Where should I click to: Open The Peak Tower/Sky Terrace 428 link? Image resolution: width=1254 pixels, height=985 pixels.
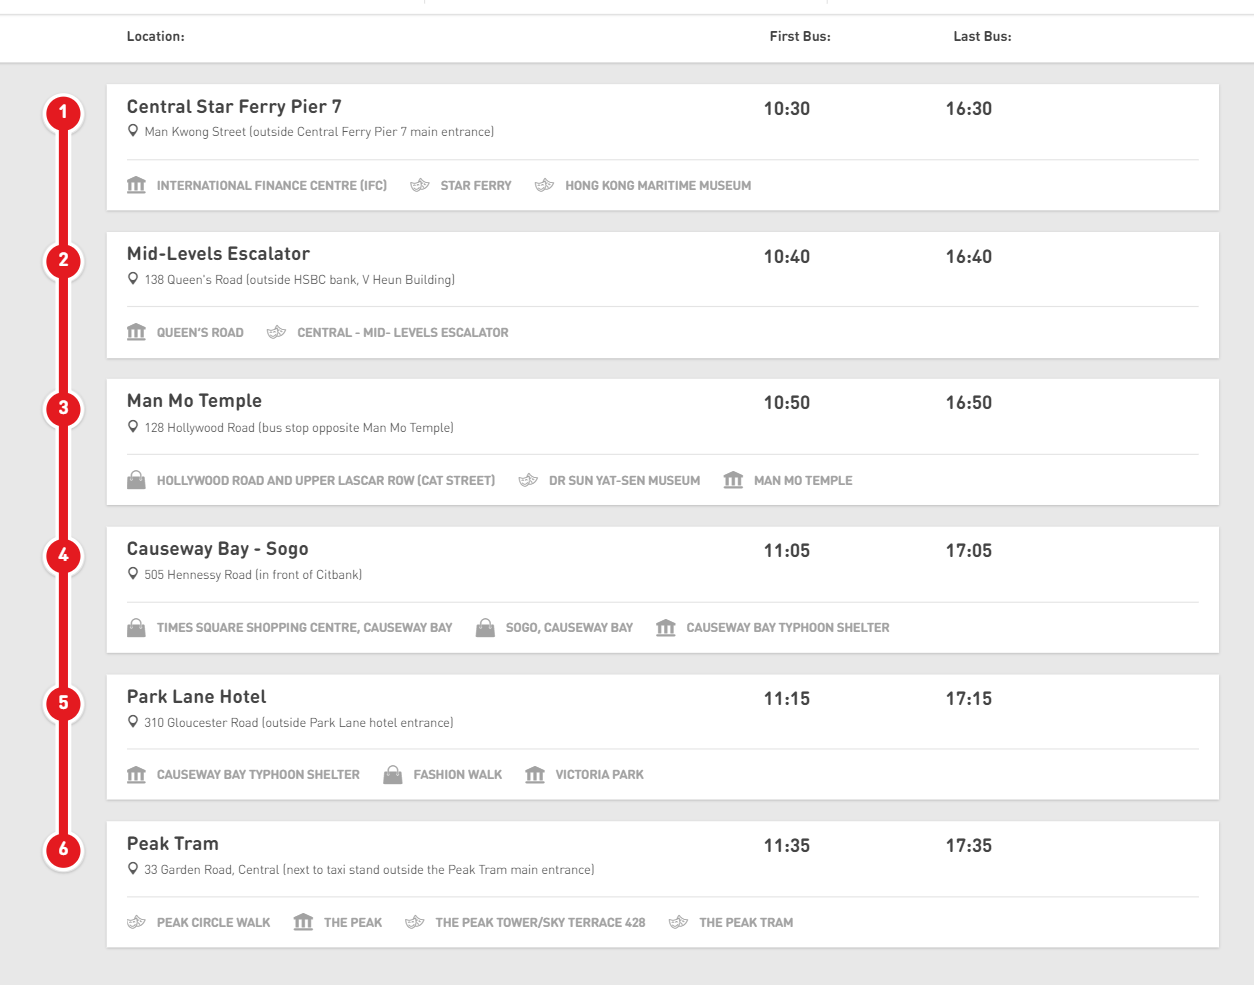[x=540, y=923]
